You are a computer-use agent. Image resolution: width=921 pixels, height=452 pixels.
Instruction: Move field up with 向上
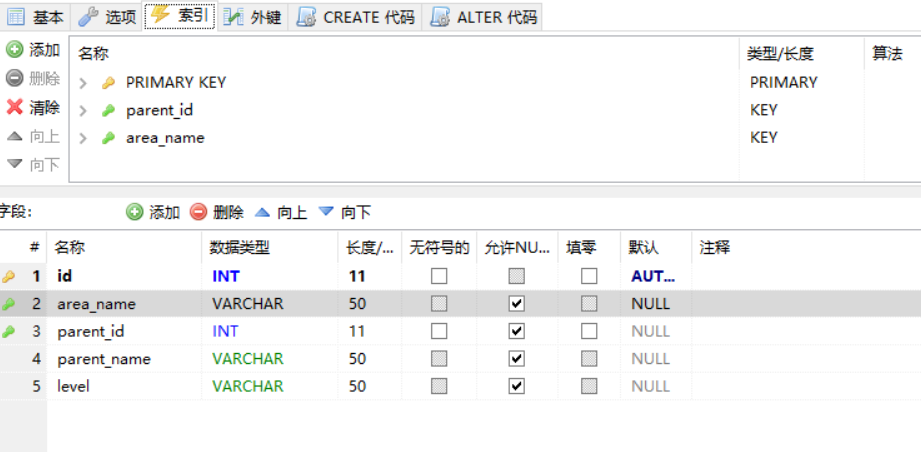click(x=281, y=212)
